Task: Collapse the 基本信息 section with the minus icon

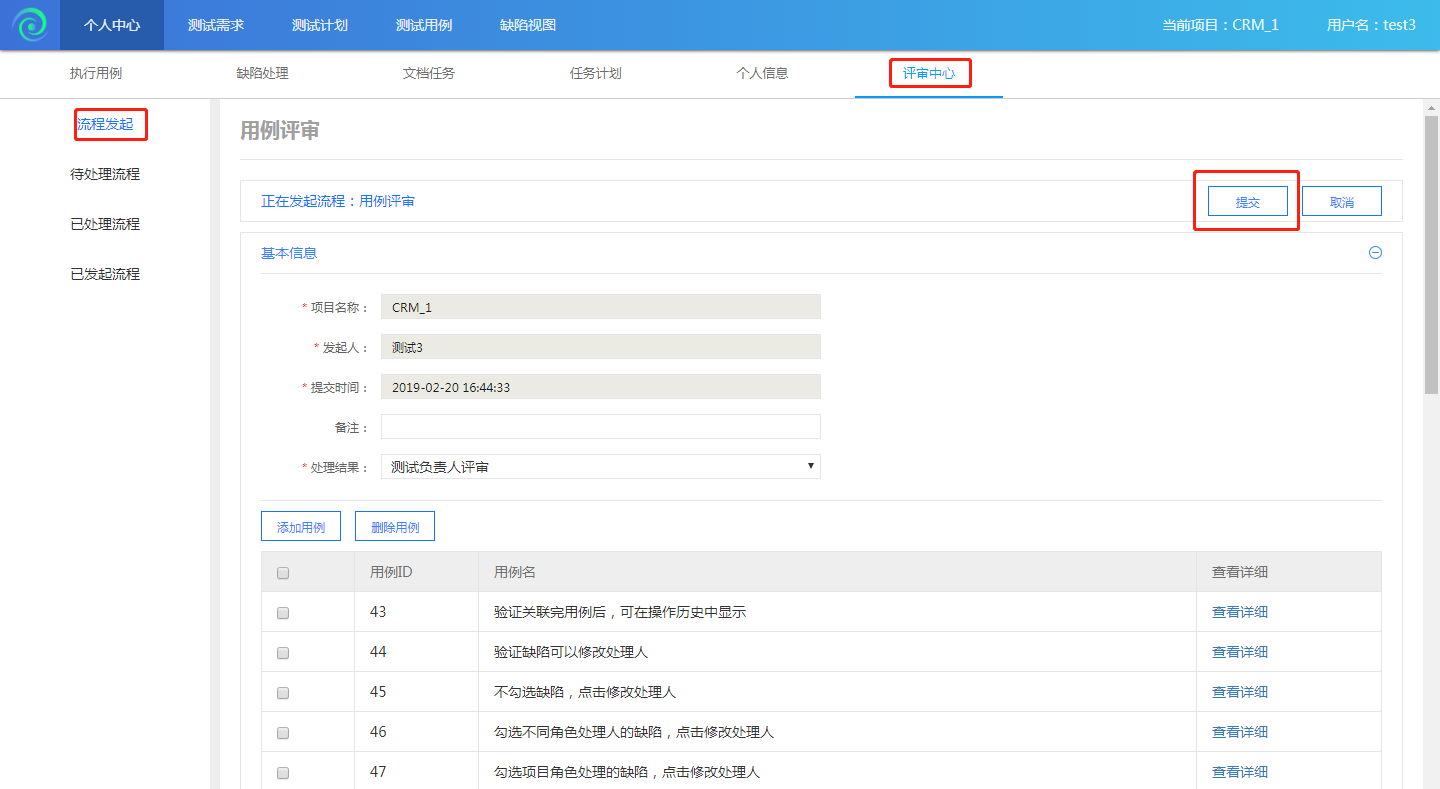Action: (x=1375, y=253)
